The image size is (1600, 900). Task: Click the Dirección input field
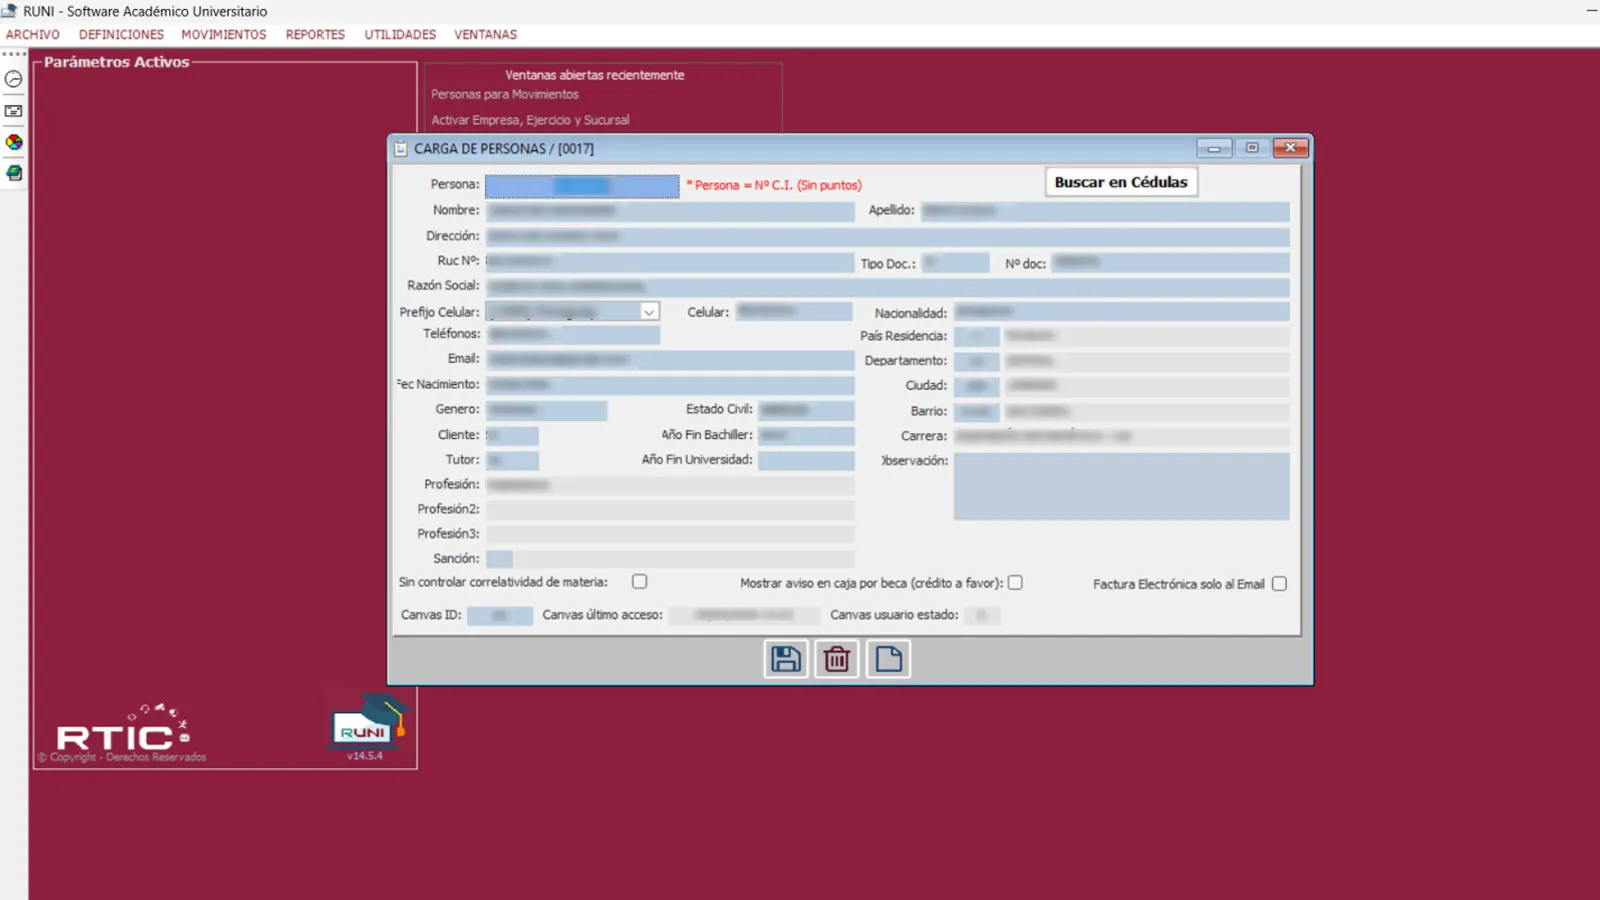[x=888, y=237]
